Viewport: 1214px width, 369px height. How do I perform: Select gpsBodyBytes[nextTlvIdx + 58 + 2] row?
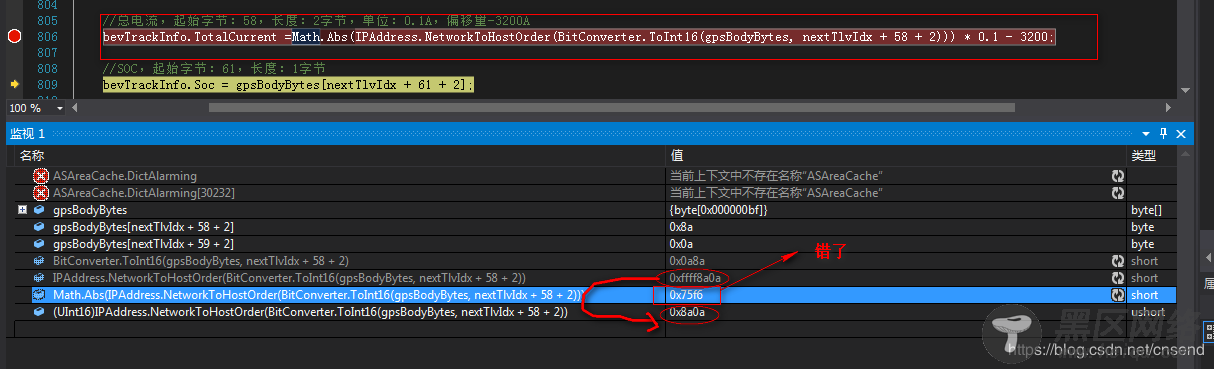coord(143,227)
